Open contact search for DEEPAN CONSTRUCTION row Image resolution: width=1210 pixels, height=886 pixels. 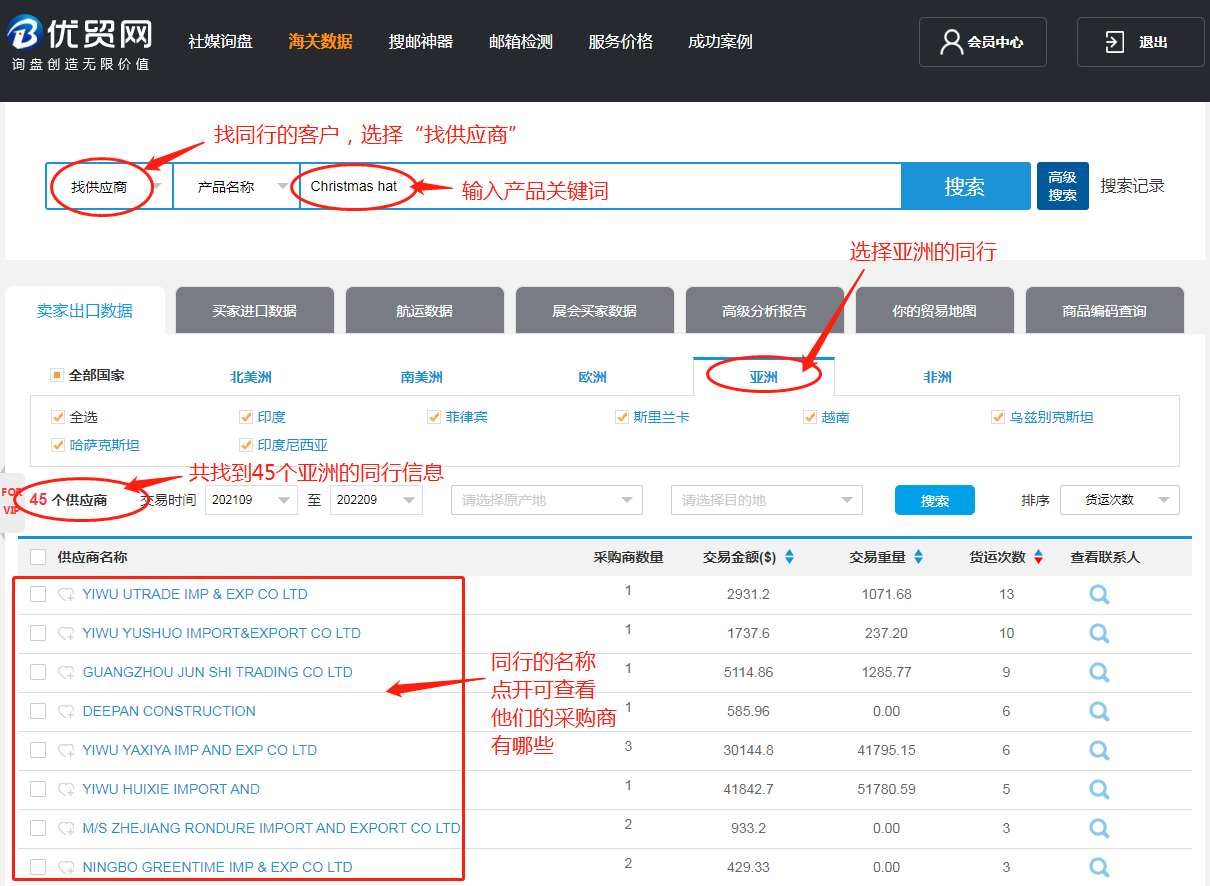click(x=1099, y=711)
